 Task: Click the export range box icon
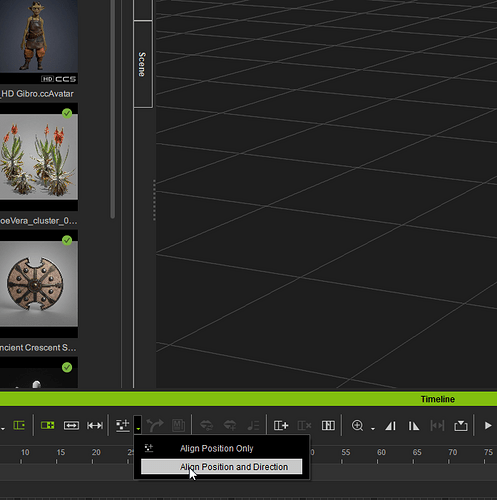click(x=461, y=425)
